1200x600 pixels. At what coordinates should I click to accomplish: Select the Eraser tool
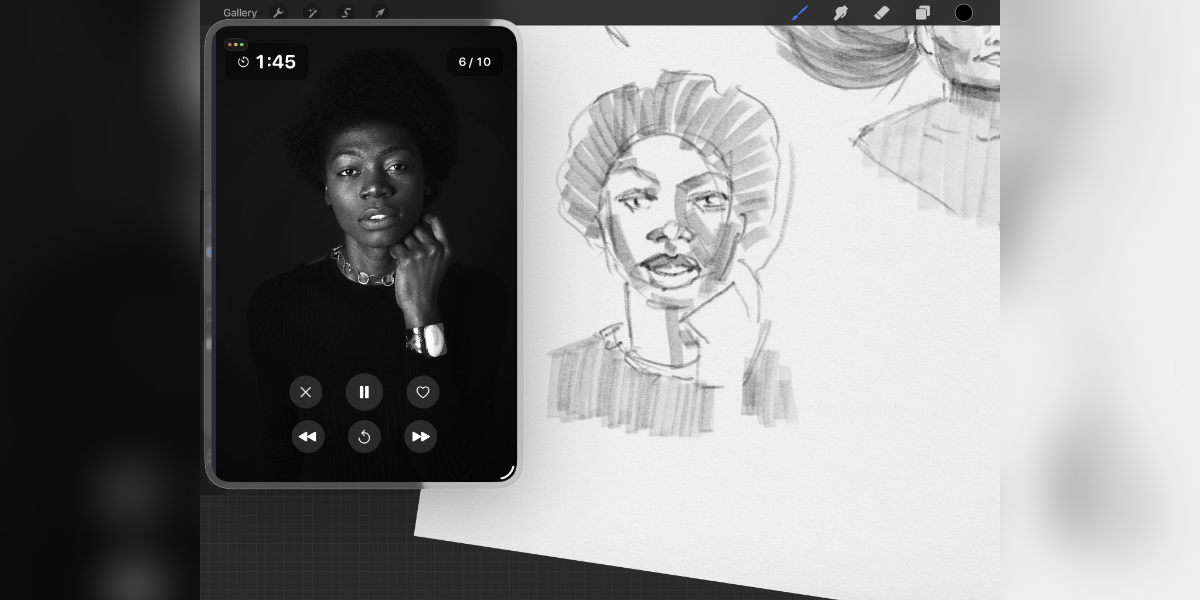(881, 13)
